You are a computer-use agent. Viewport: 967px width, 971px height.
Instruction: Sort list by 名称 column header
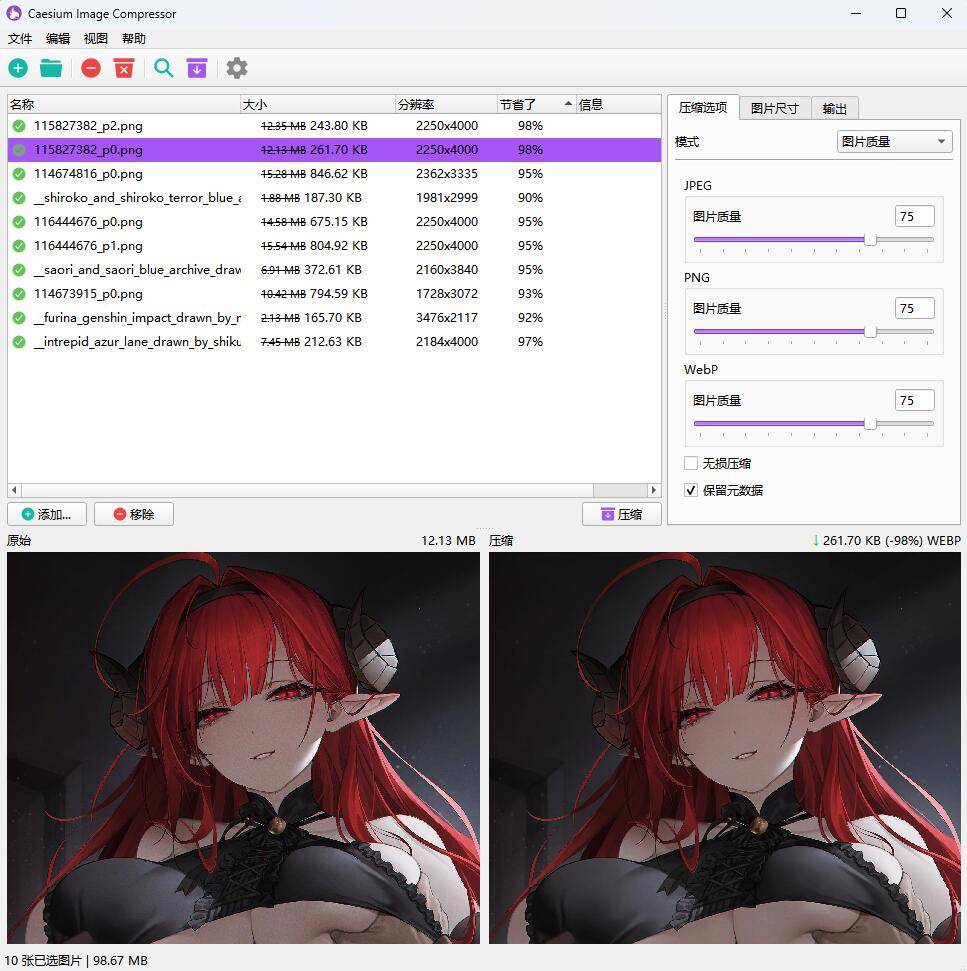tap(124, 105)
